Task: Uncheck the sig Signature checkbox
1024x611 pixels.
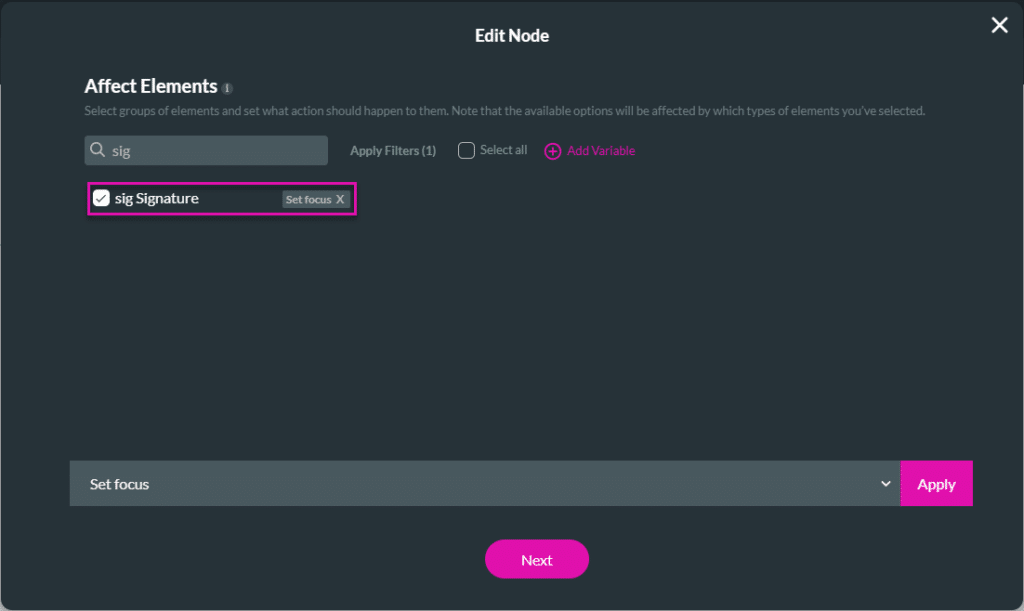Action: click(101, 199)
